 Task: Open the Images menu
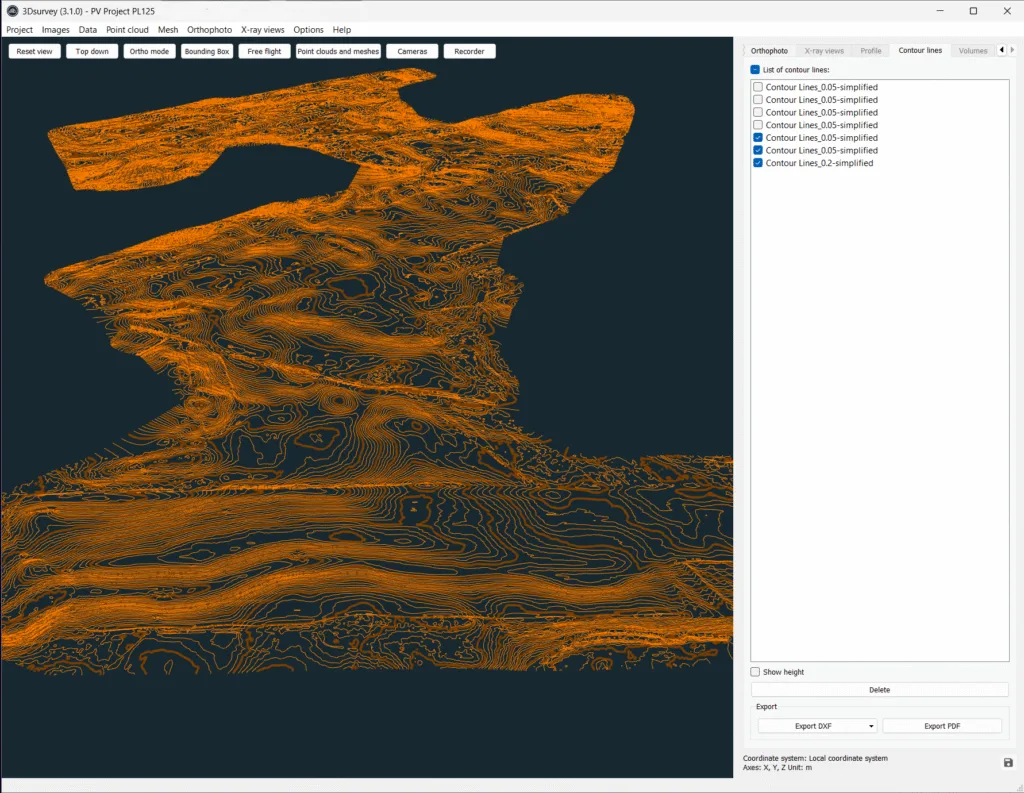point(56,29)
